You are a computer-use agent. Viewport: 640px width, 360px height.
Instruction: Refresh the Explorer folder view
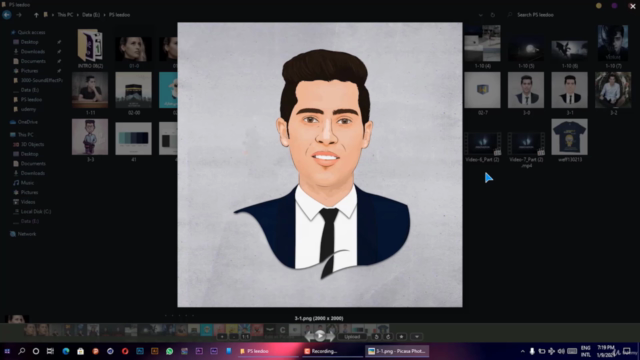(x=493, y=15)
